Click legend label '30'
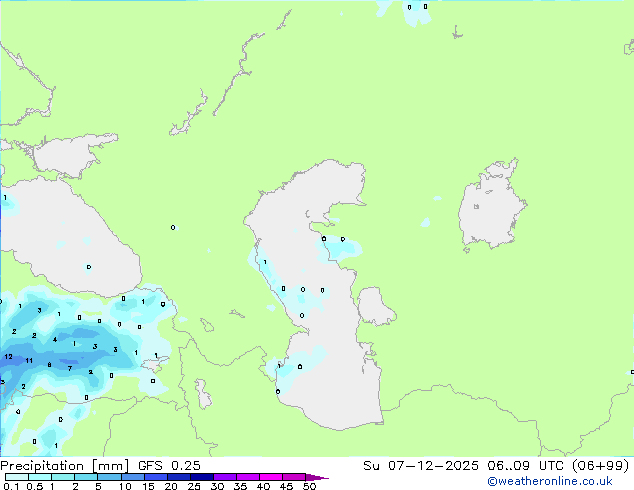The height and width of the screenshot is (490, 634). coord(217,486)
